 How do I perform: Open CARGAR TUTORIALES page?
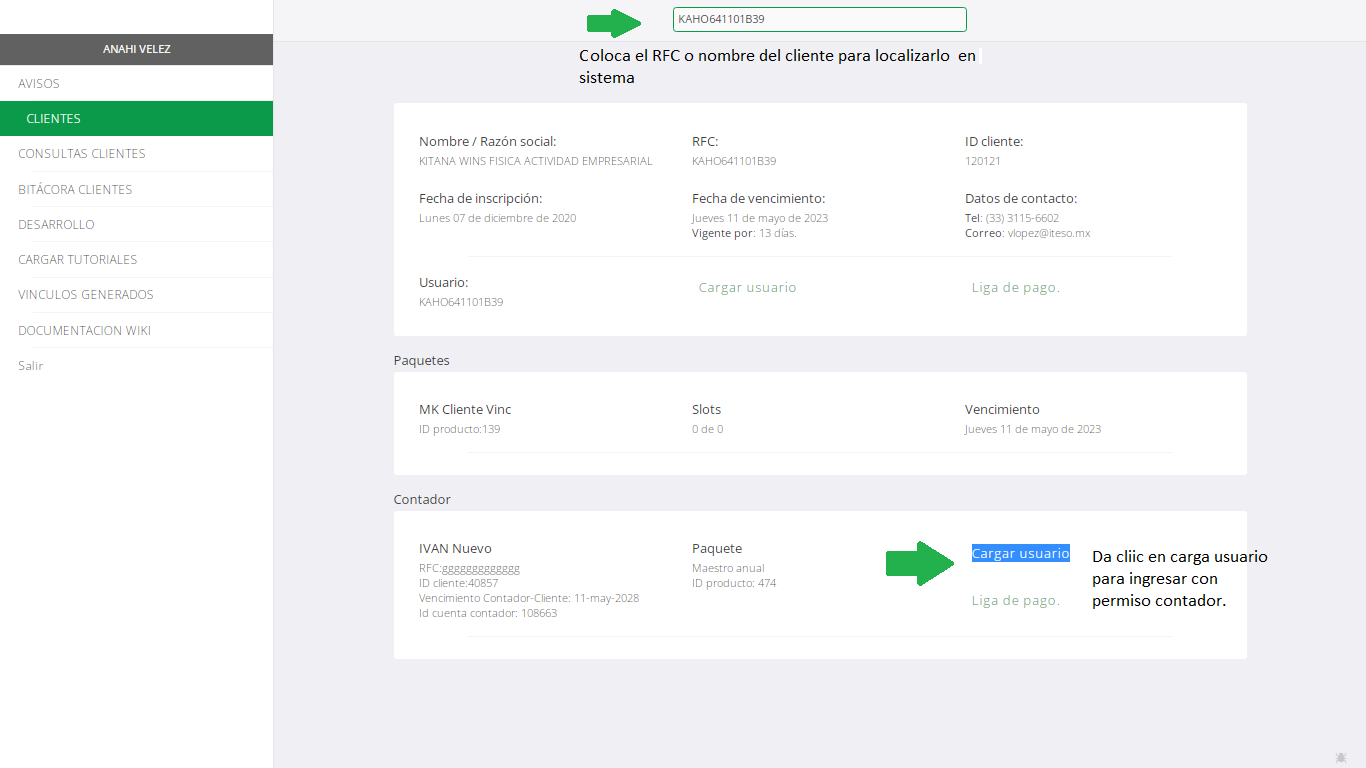tap(78, 260)
